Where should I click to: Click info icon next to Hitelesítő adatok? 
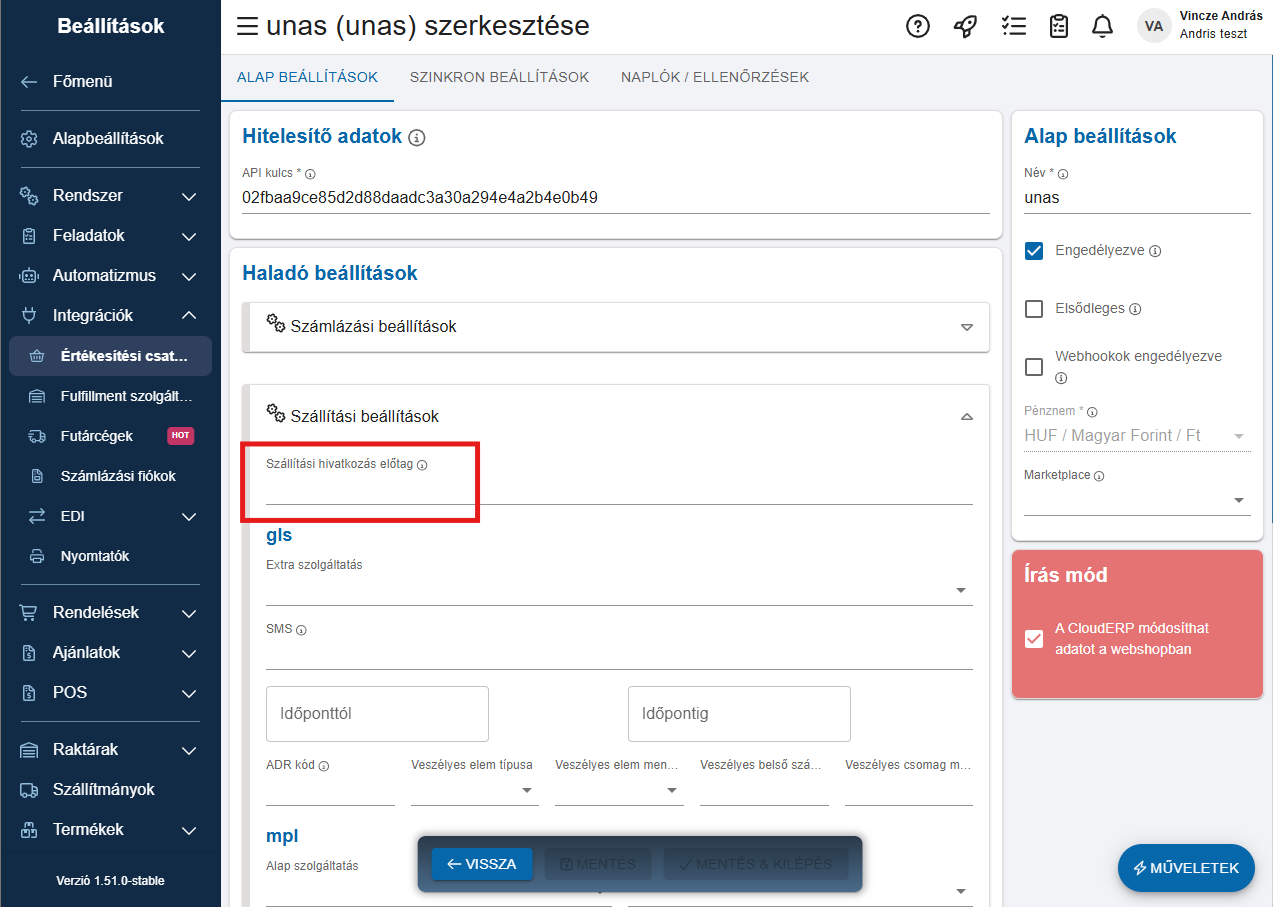[417, 138]
